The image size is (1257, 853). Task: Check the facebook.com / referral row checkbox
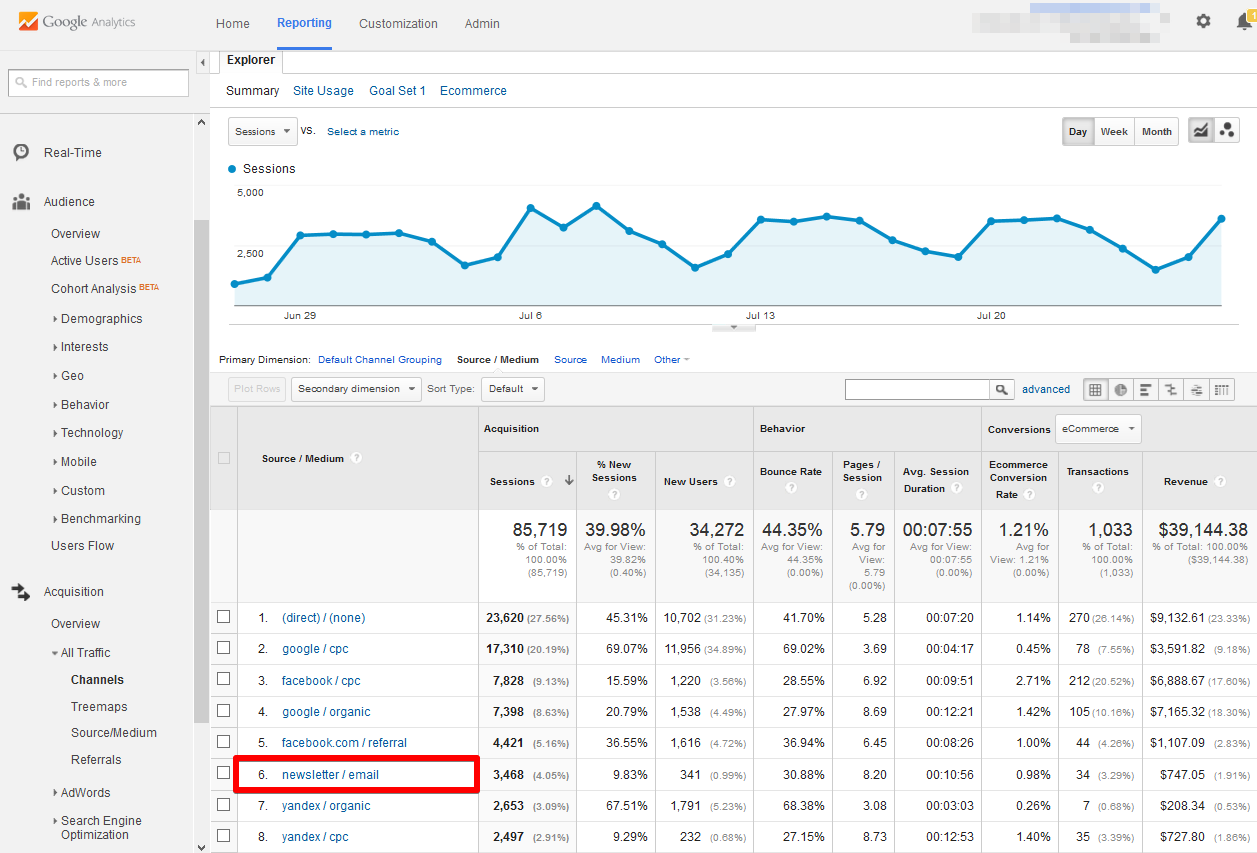click(224, 742)
